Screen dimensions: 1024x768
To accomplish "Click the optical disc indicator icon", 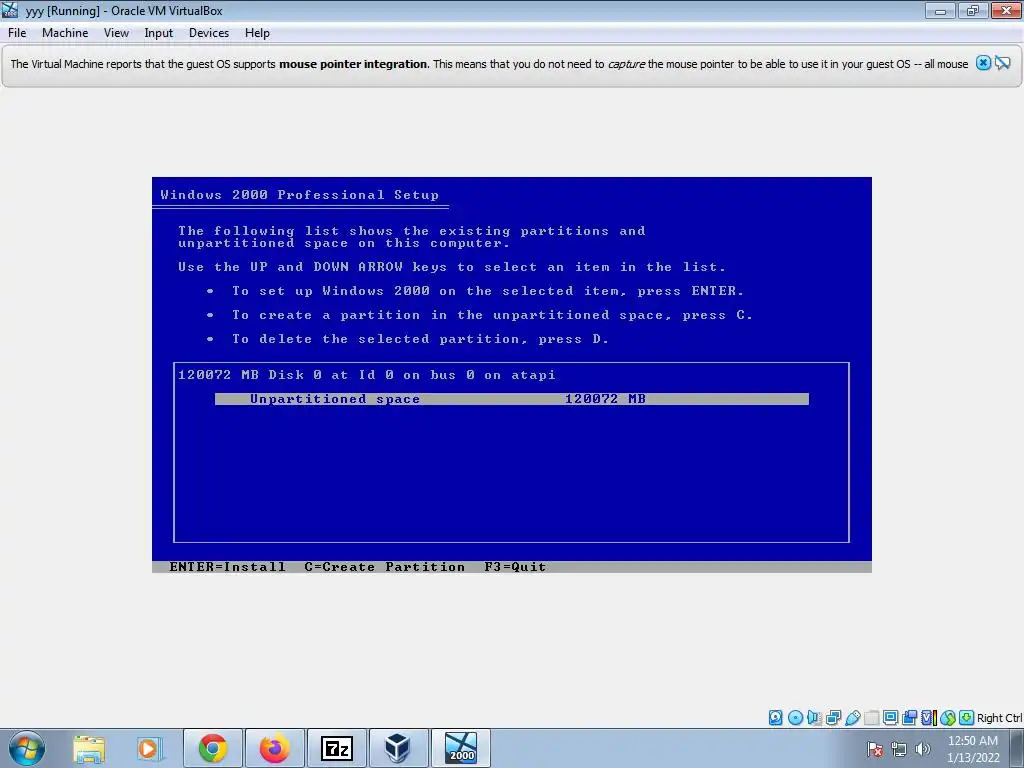I will (795, 718).
